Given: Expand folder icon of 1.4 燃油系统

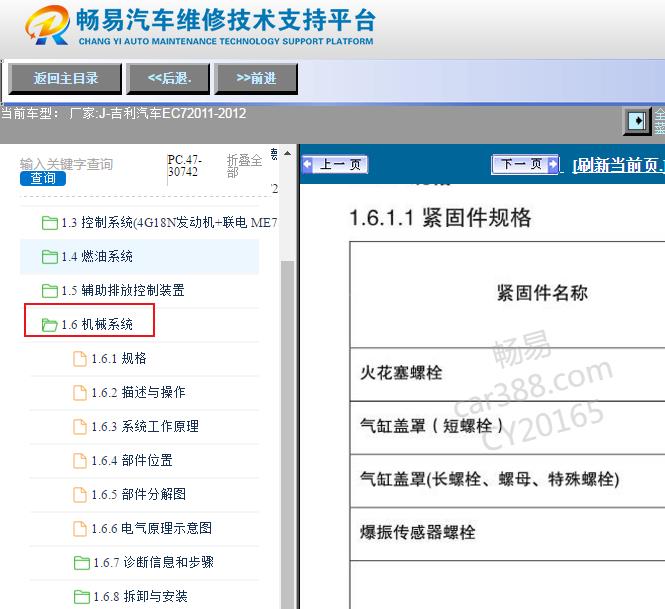Looking at the screenshot, I should [50, 257].
